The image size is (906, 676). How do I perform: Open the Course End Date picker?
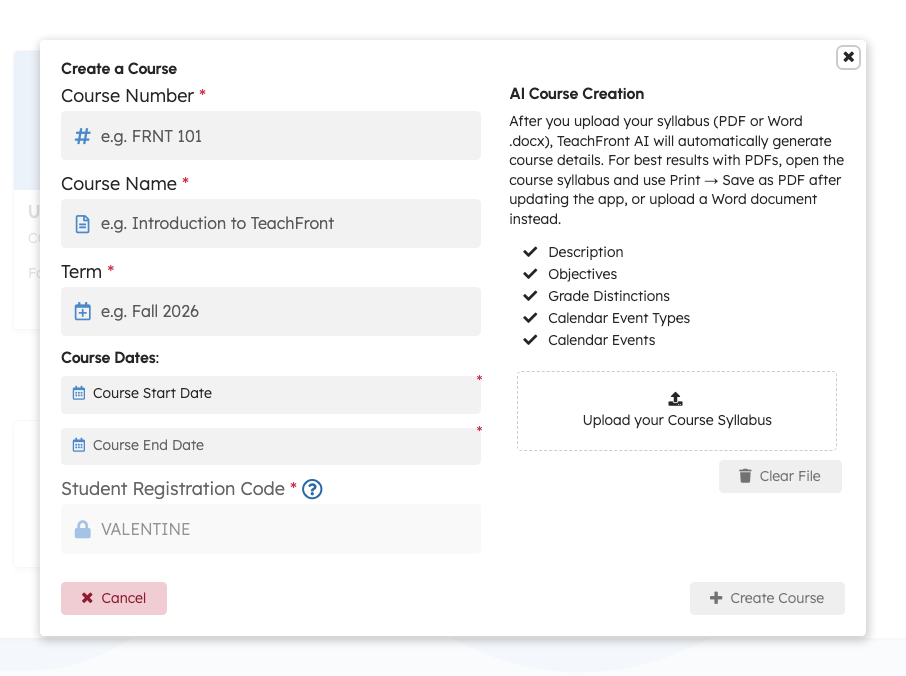click(x=270, y=446)
